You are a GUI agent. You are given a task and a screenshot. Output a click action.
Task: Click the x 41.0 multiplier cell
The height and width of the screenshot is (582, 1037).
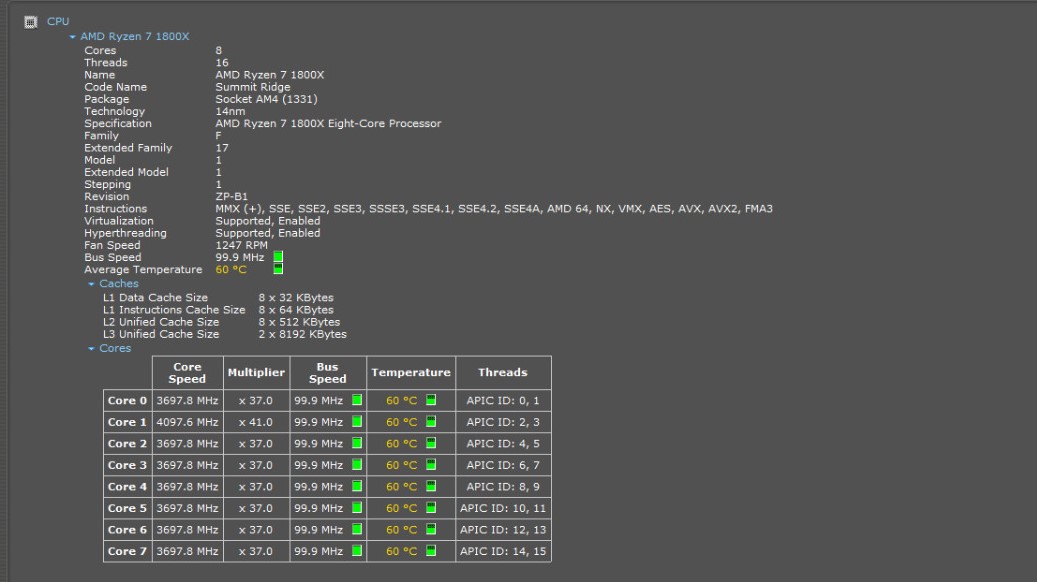pyautogui.click(x=256, y=422)
